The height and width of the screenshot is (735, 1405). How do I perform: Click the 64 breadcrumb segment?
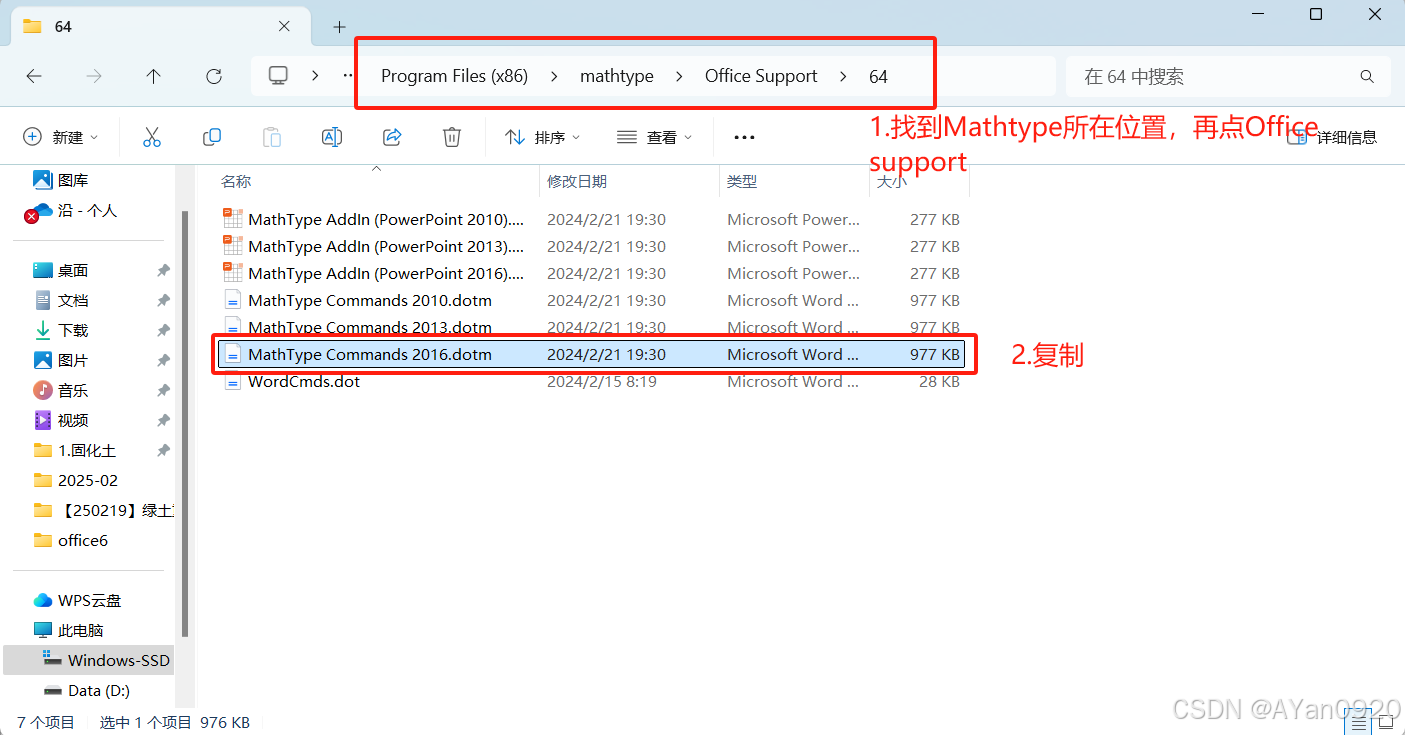click(x=878, y=76)
